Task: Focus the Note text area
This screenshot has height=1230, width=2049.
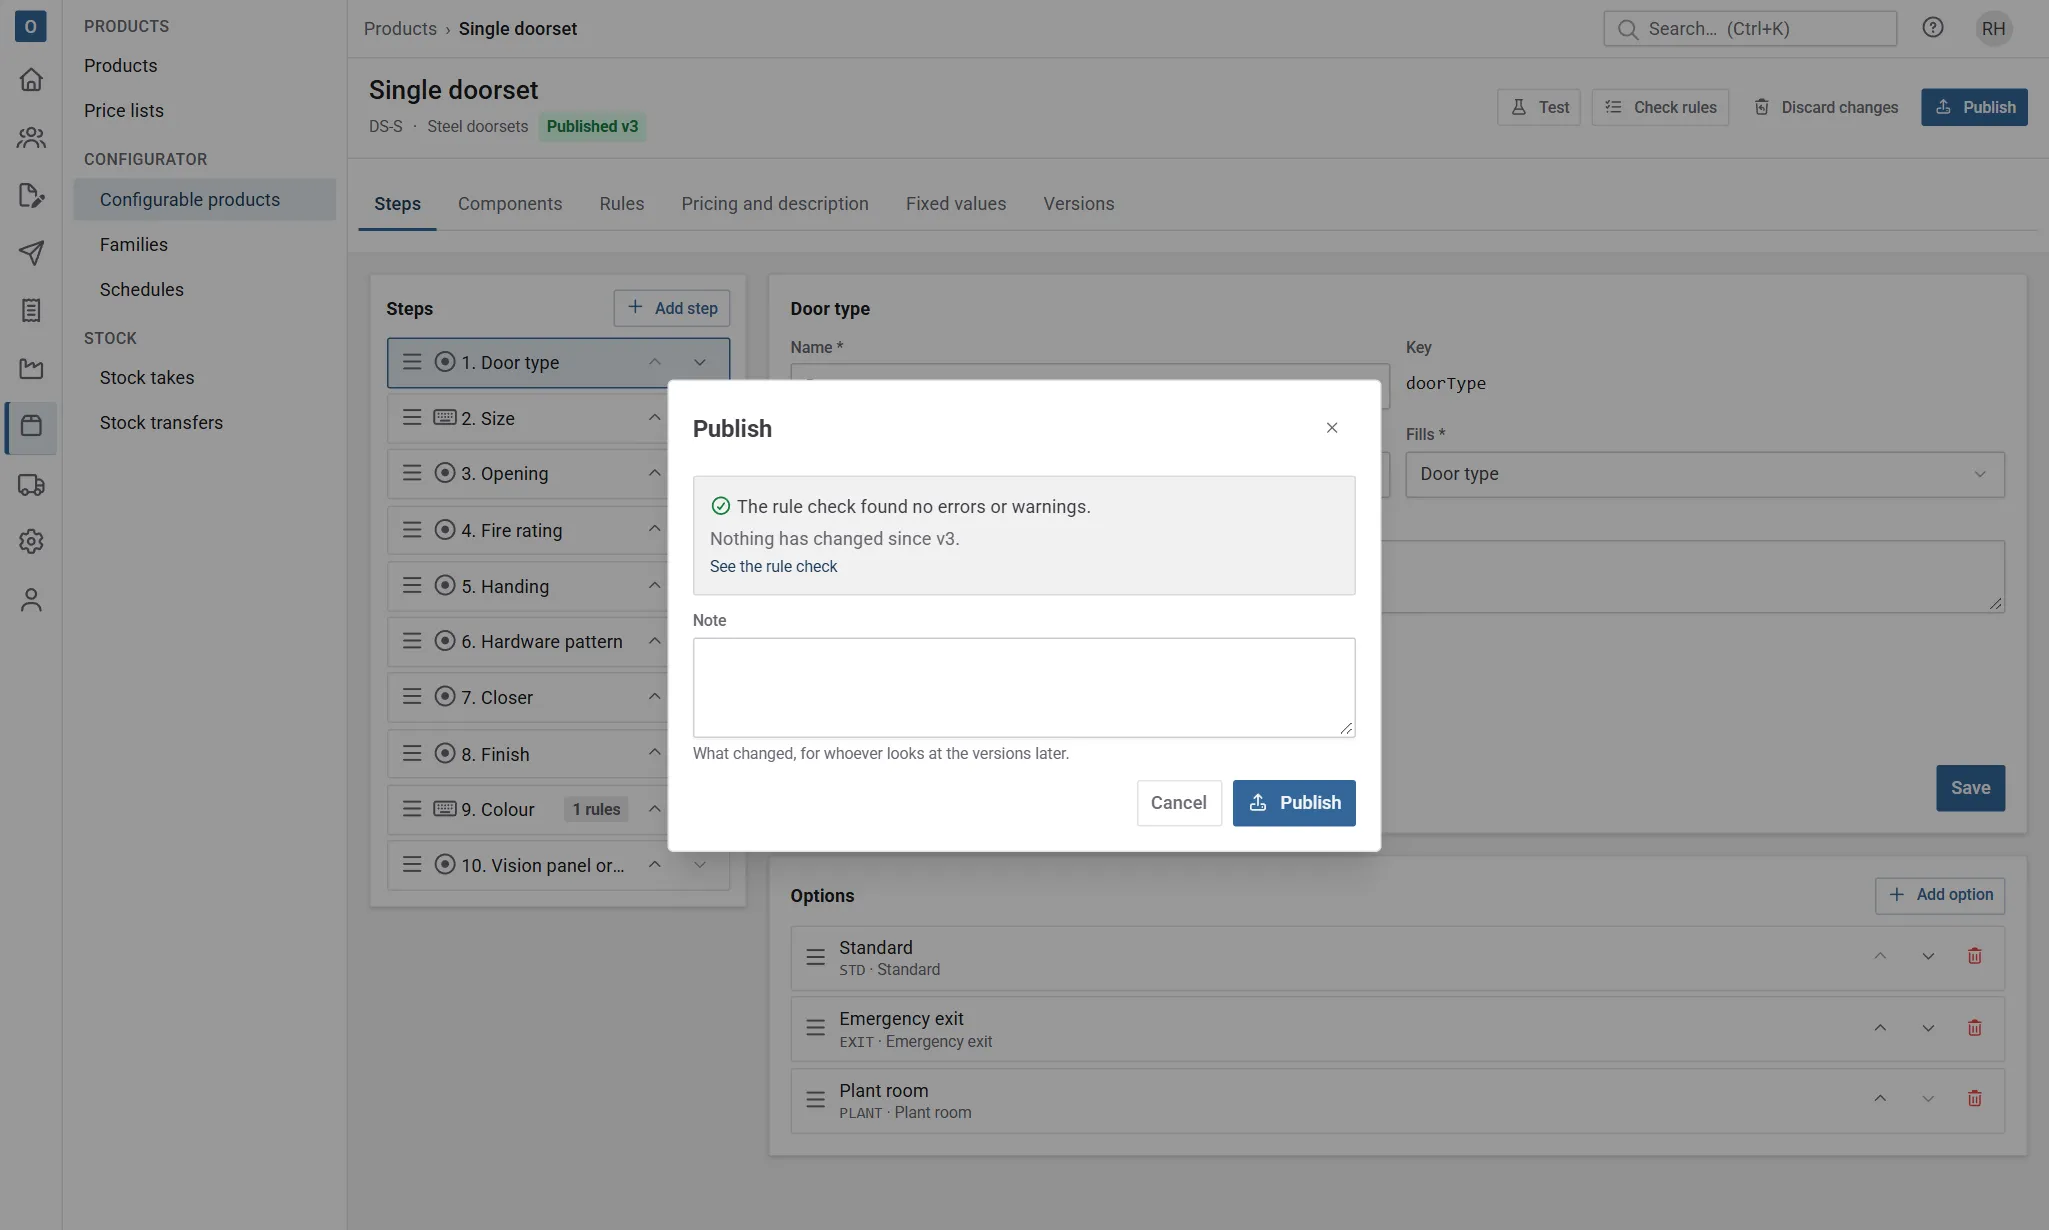Action: pos(1023,688)
